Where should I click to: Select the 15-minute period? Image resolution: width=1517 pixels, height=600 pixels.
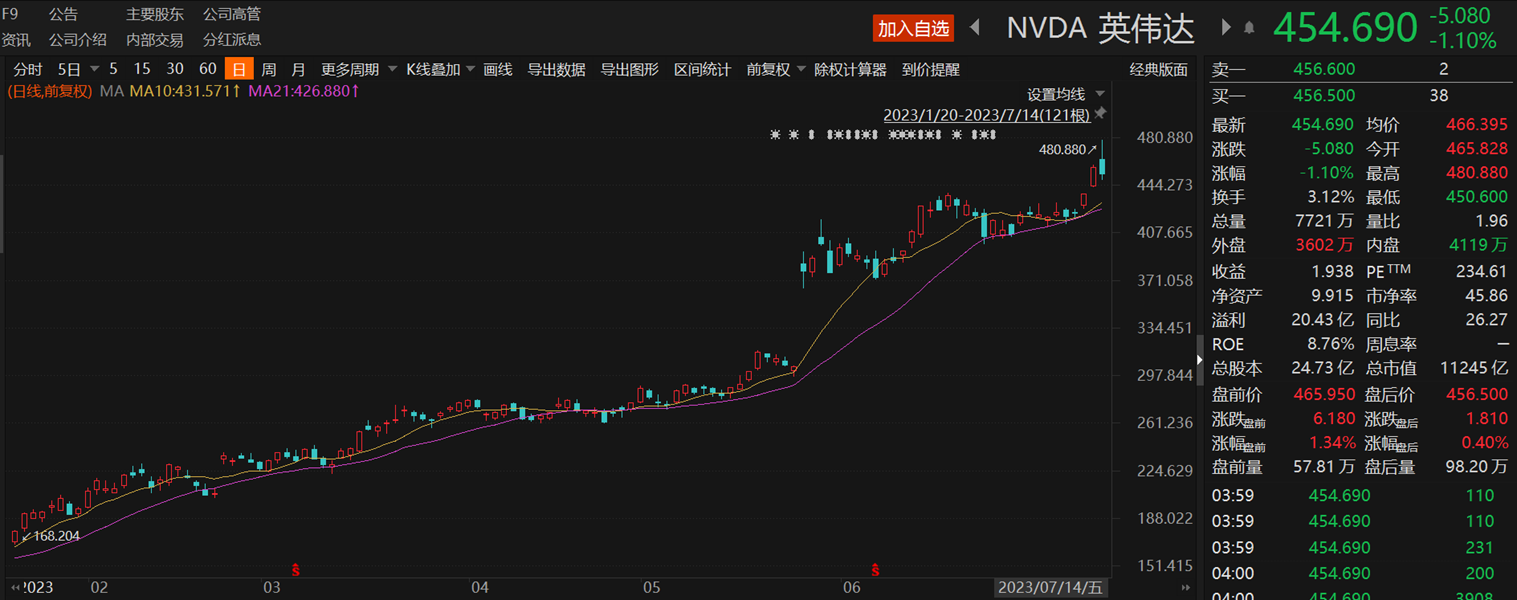[142, 69]
